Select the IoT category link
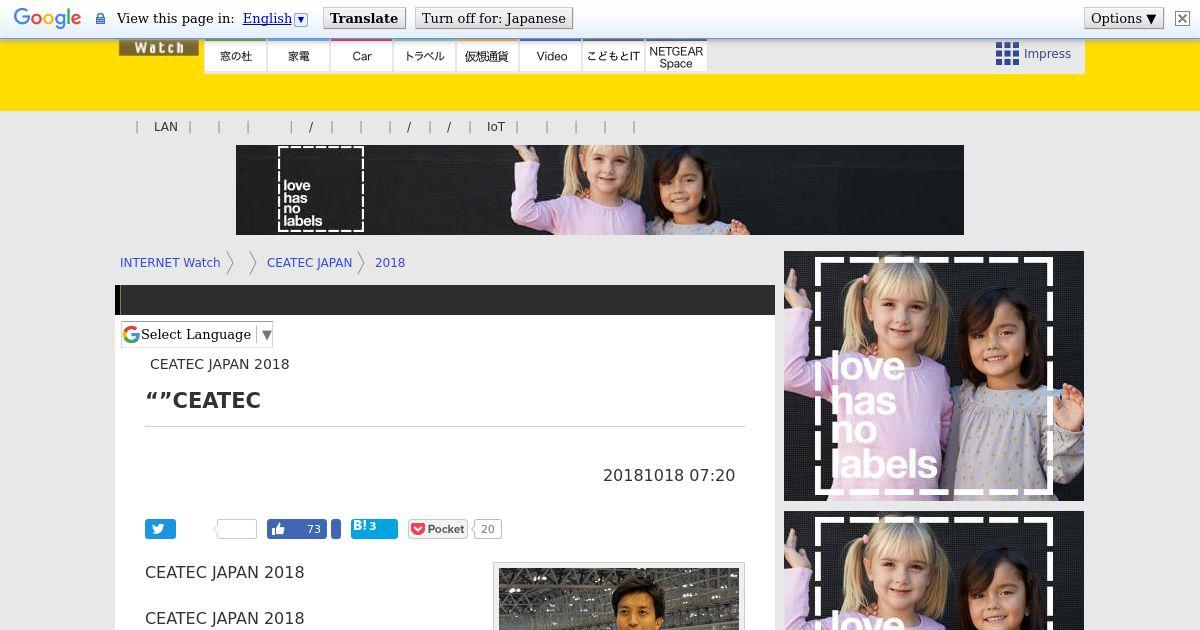Viewport: 1200px width, 630px height. (496, 127)
